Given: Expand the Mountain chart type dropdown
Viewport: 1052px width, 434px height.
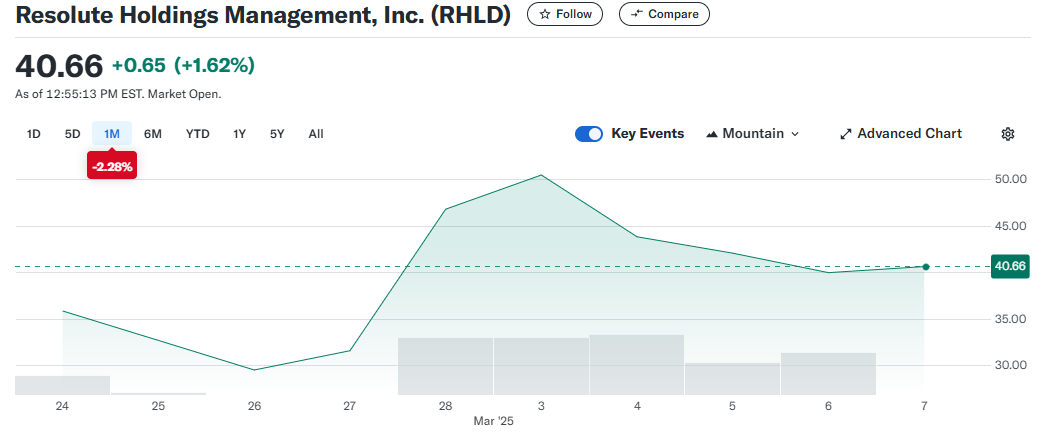Looking at the screenshot, I should coord(753,134).
